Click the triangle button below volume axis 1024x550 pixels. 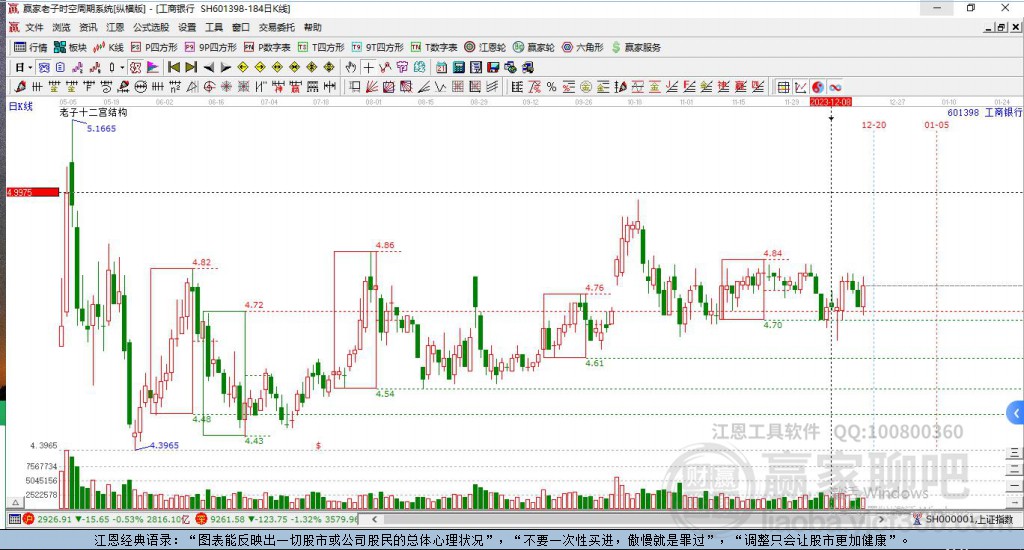[16, 502]
